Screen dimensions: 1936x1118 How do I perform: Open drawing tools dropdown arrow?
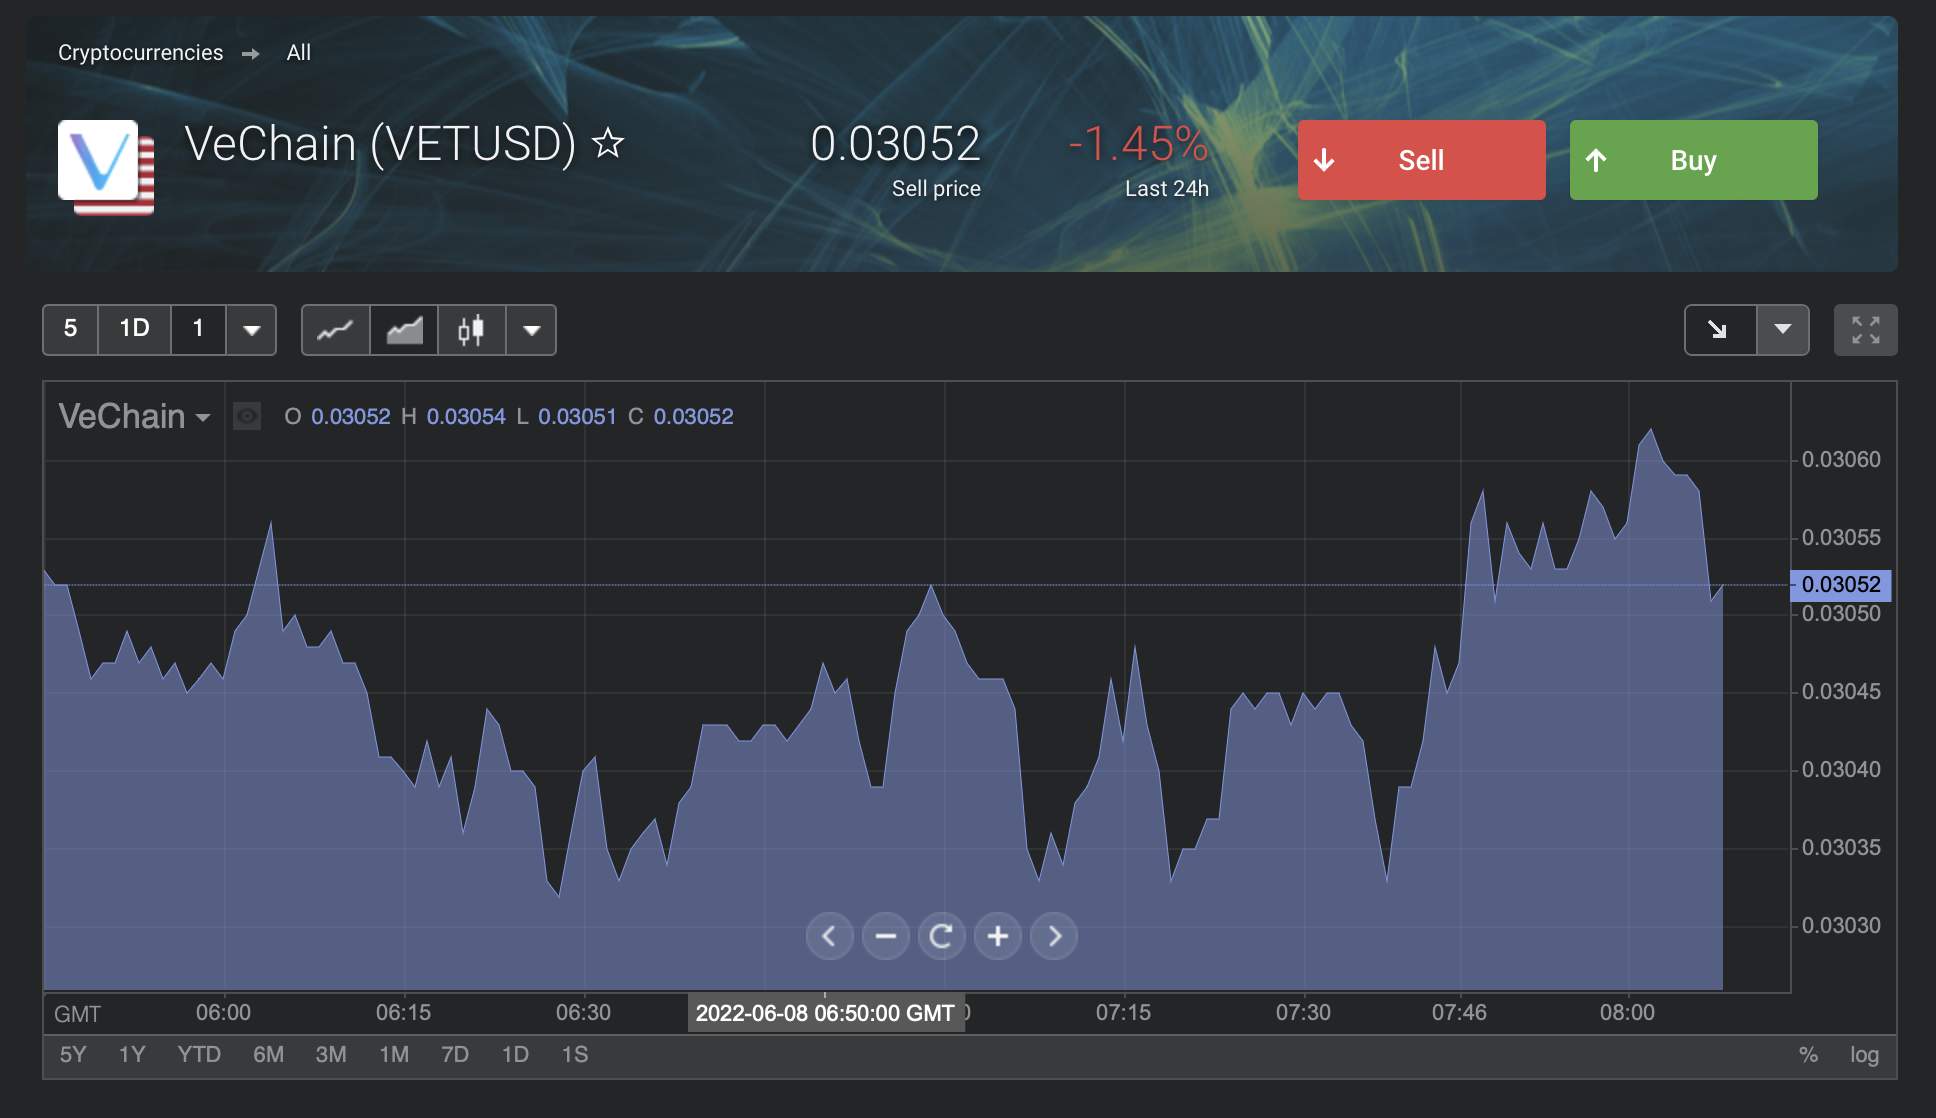click(x=1783, y=329)
